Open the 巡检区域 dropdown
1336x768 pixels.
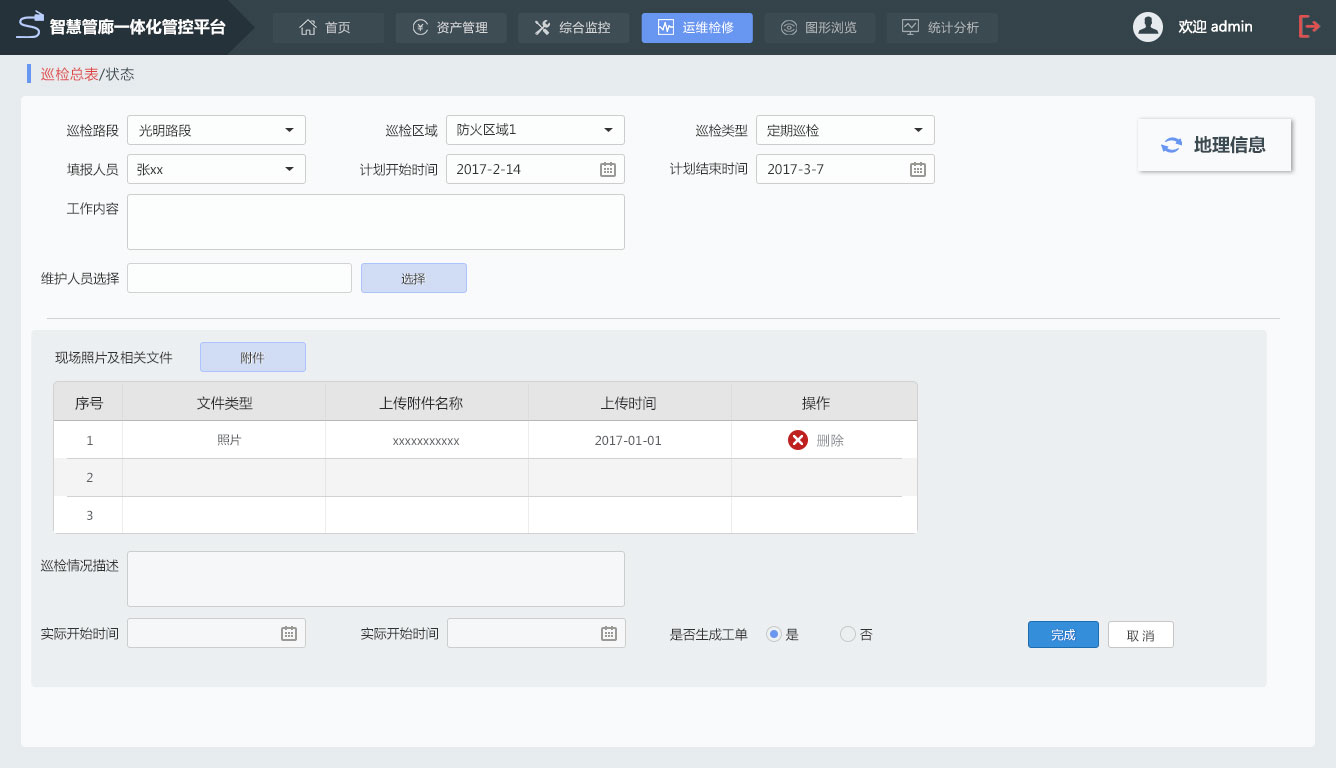(x=608, y=130)
